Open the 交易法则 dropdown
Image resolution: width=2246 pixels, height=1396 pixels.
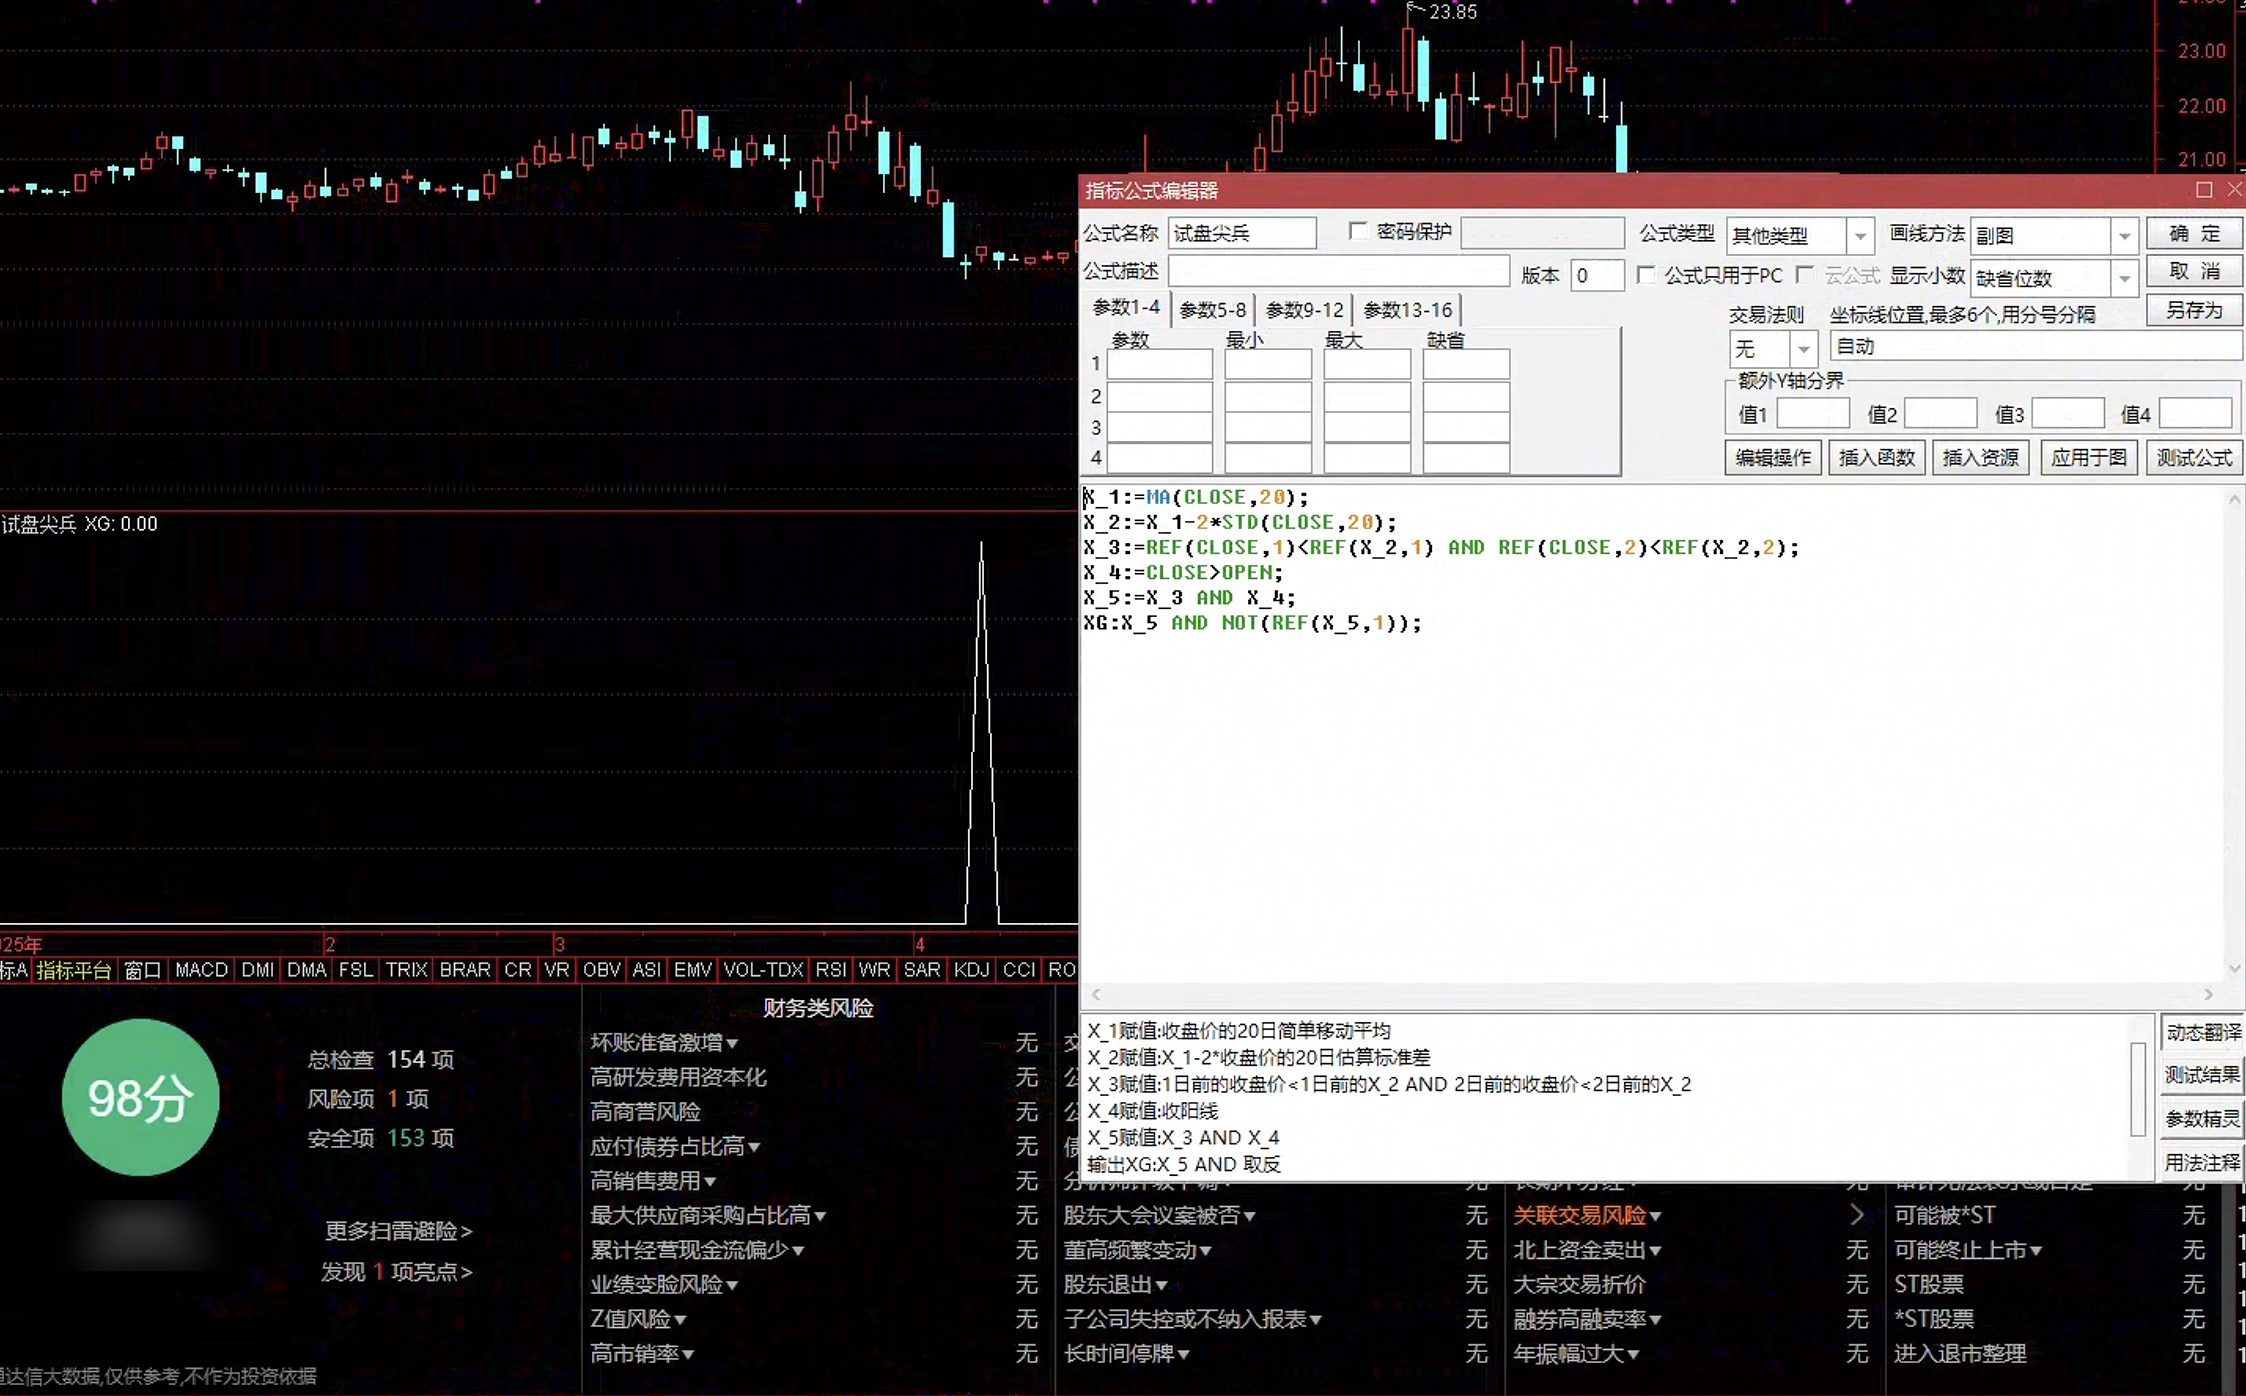1803,349
